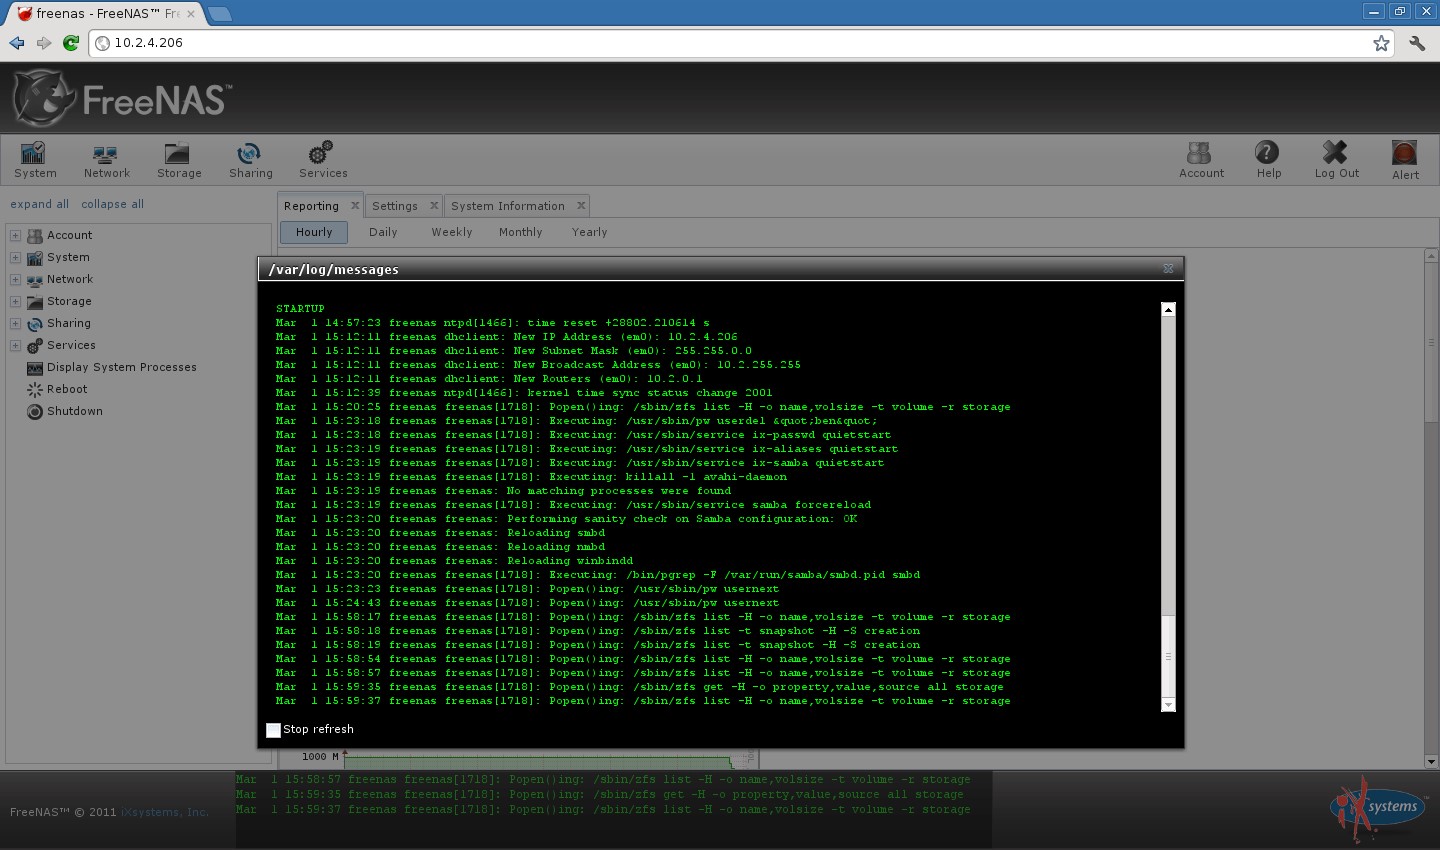
Task: Open the Storage section from the toolbar
Action: (179, 160)
